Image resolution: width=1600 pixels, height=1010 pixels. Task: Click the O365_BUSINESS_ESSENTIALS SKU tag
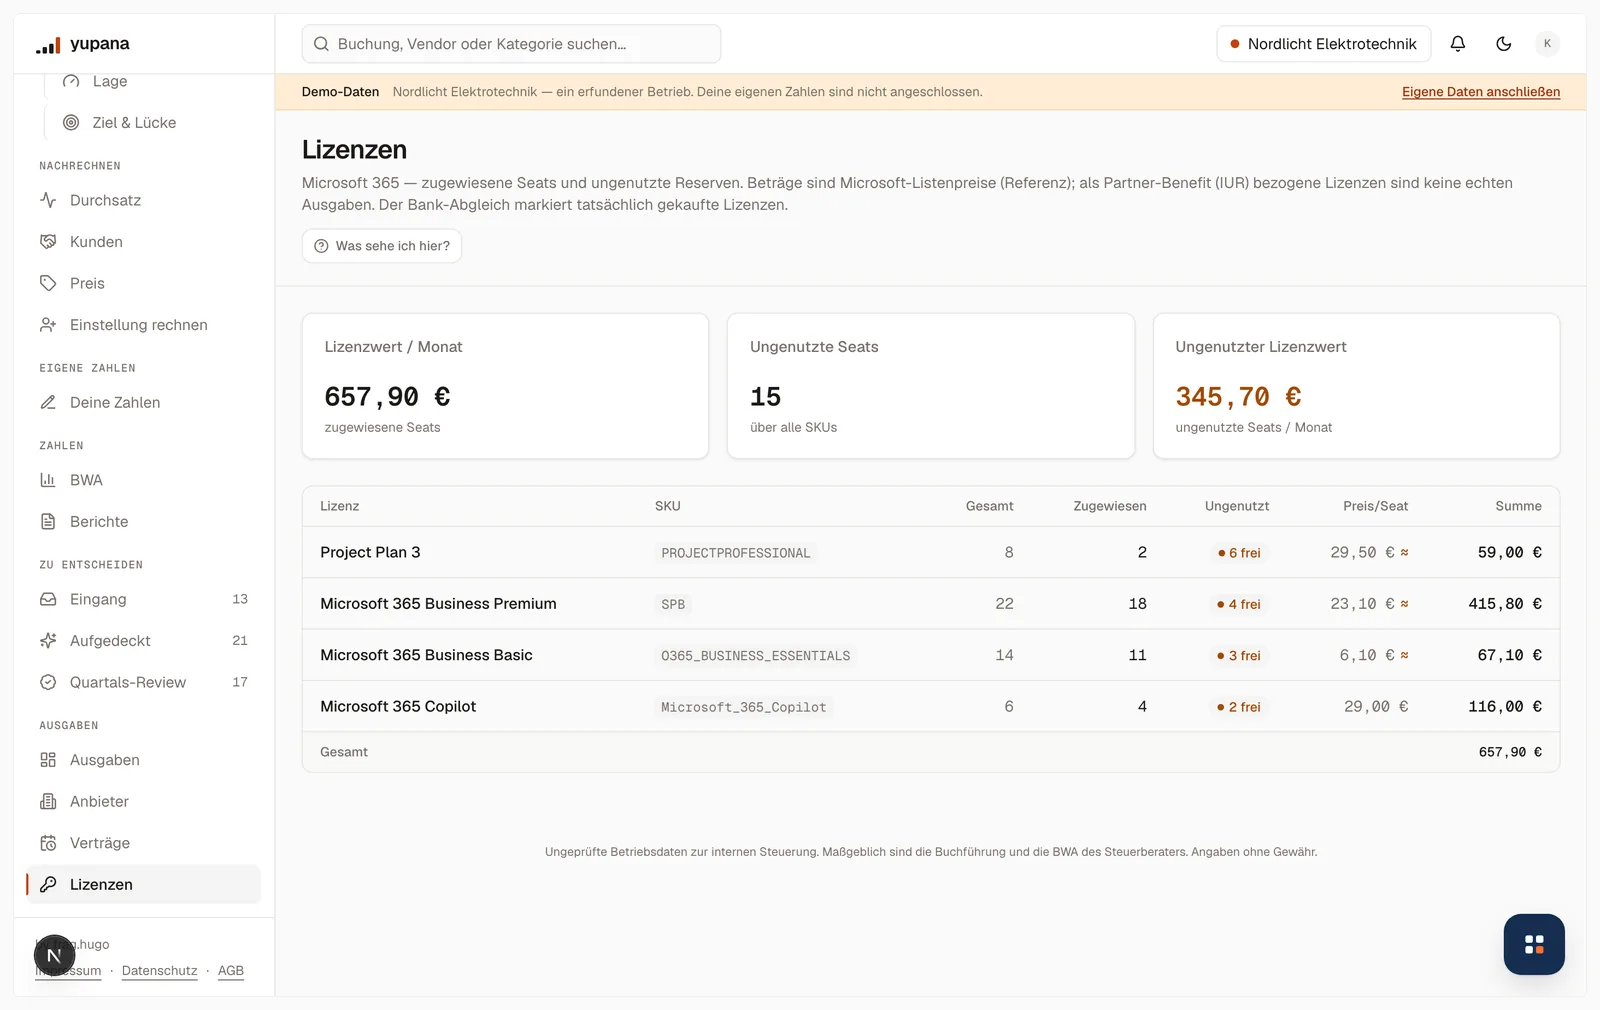pos(755,656)
